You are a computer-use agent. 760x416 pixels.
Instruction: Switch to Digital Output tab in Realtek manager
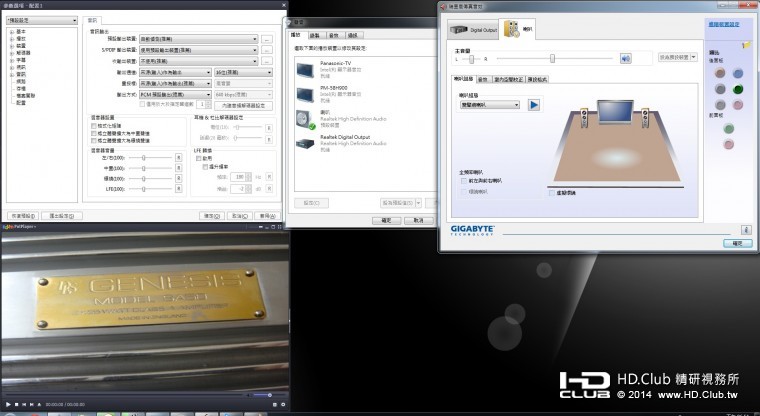point(473,30)
